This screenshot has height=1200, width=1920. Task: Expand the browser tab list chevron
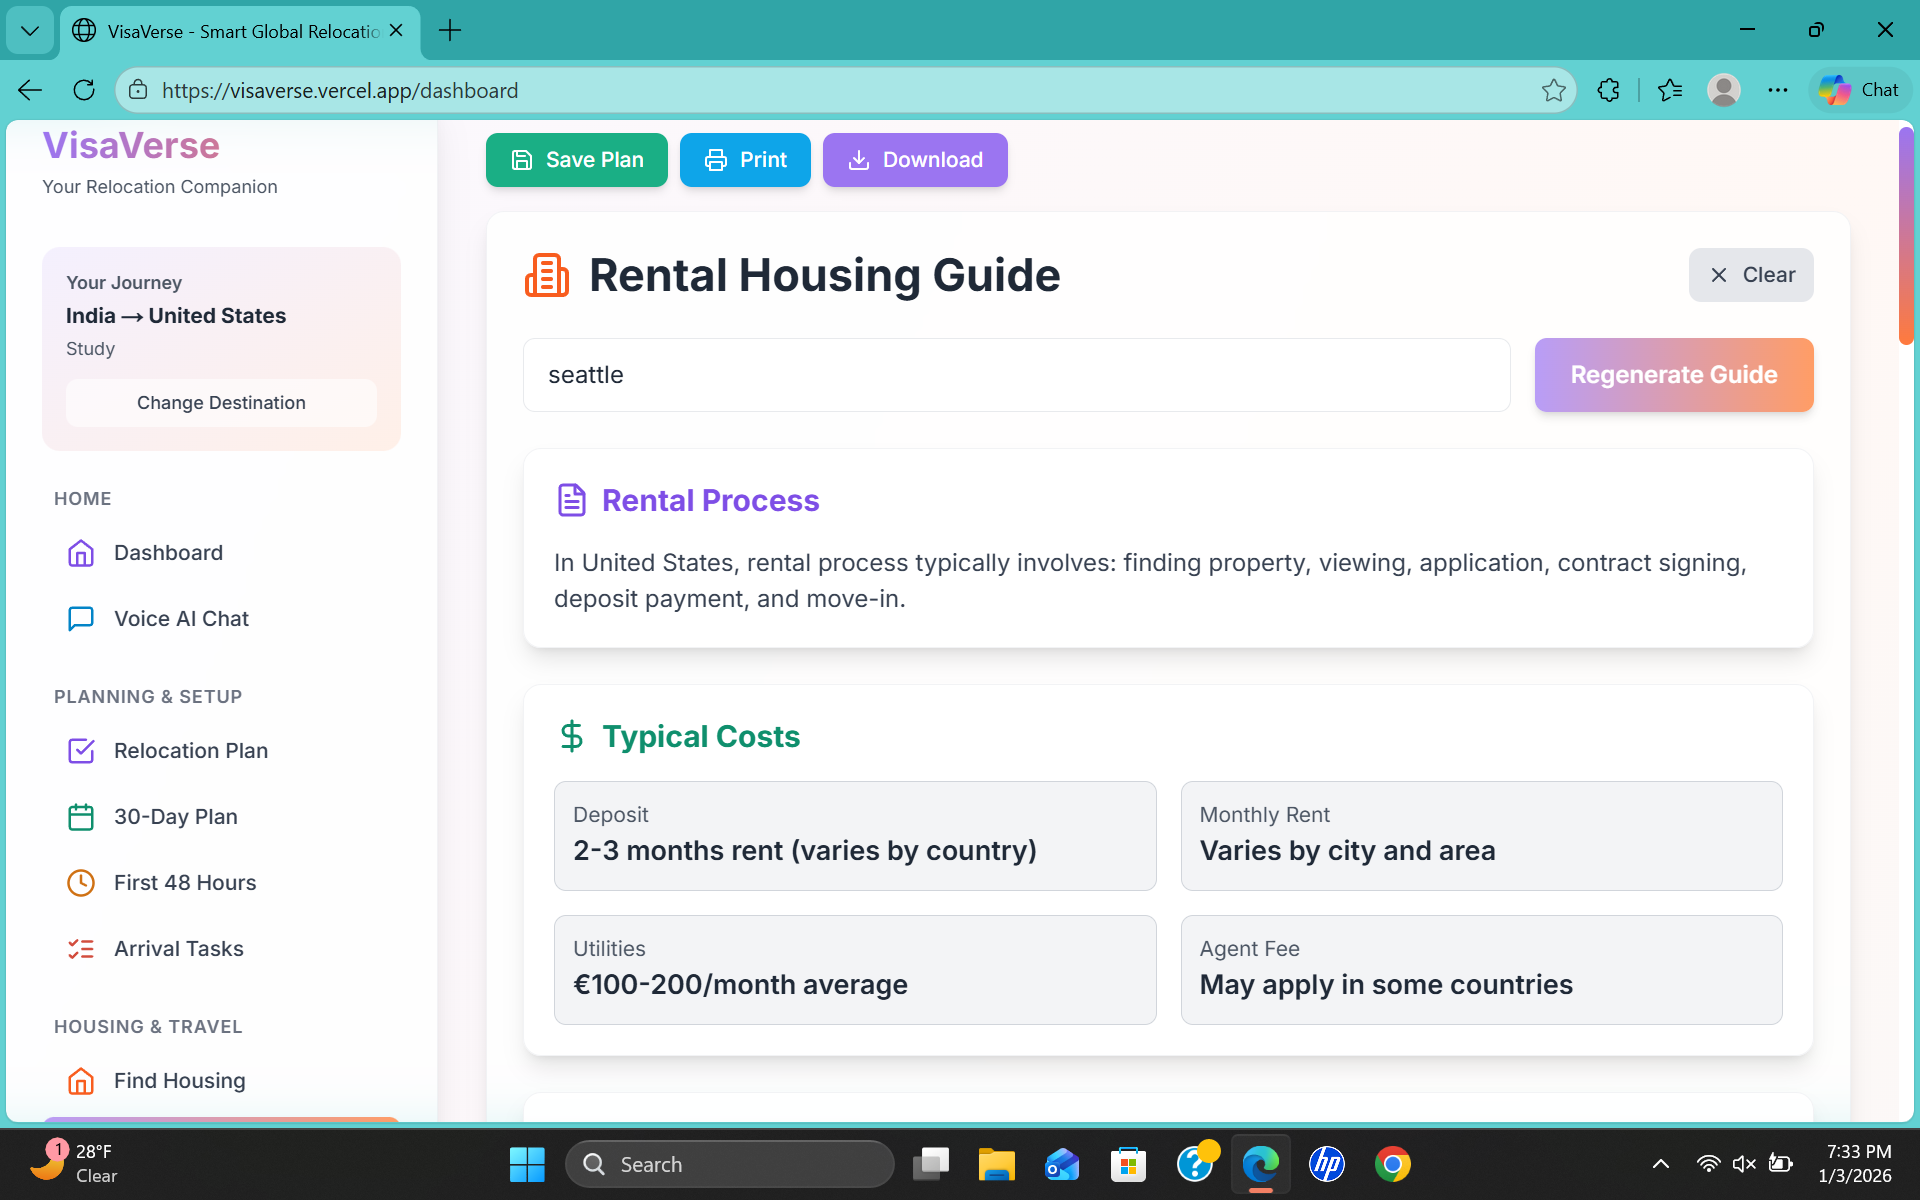tap(30, 30)
